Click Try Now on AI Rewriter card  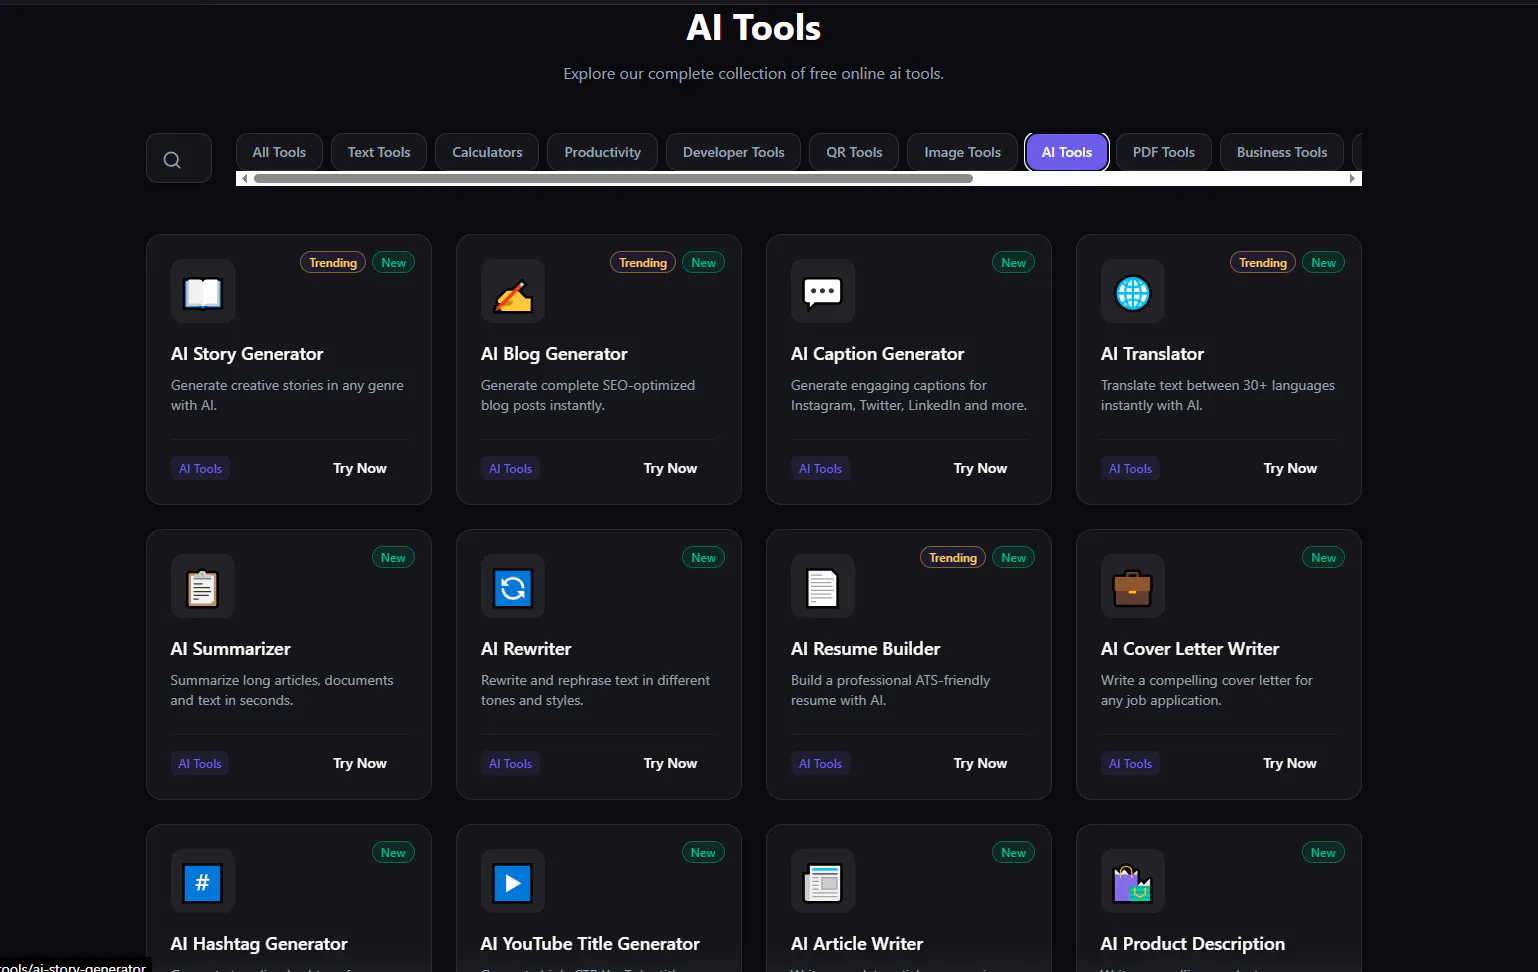coord(670,763)
